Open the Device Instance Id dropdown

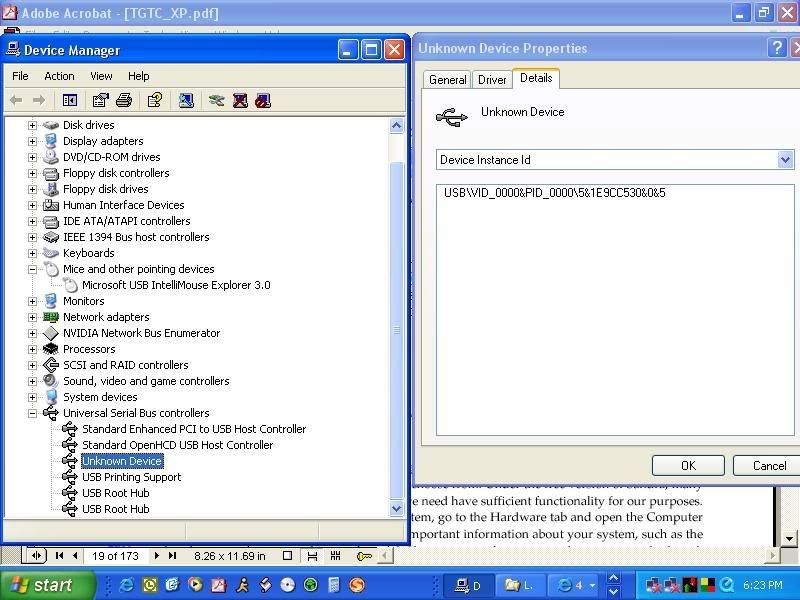tap(785, 160)
